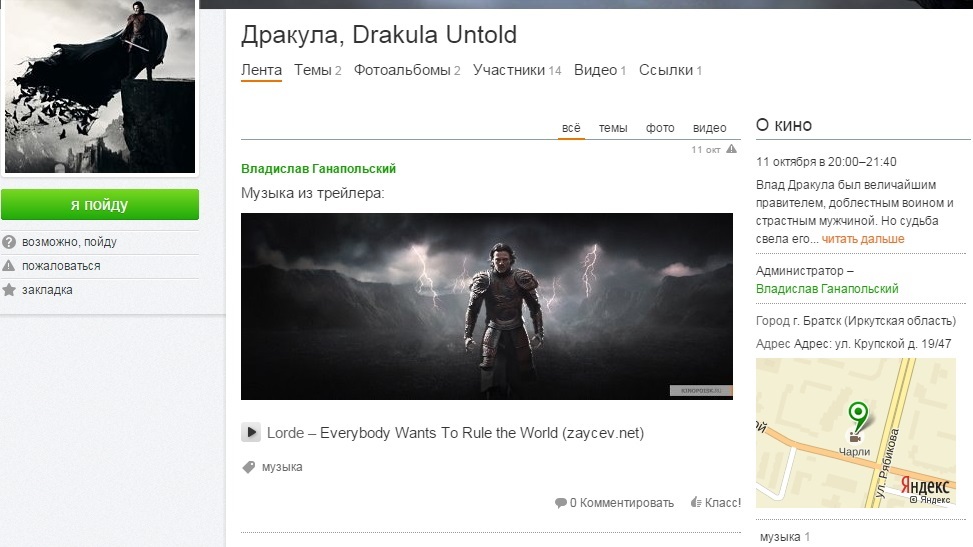Click the question mark icon beside 'возможно, пойду'
Screen dimensions: 973x547
(9, 242)
